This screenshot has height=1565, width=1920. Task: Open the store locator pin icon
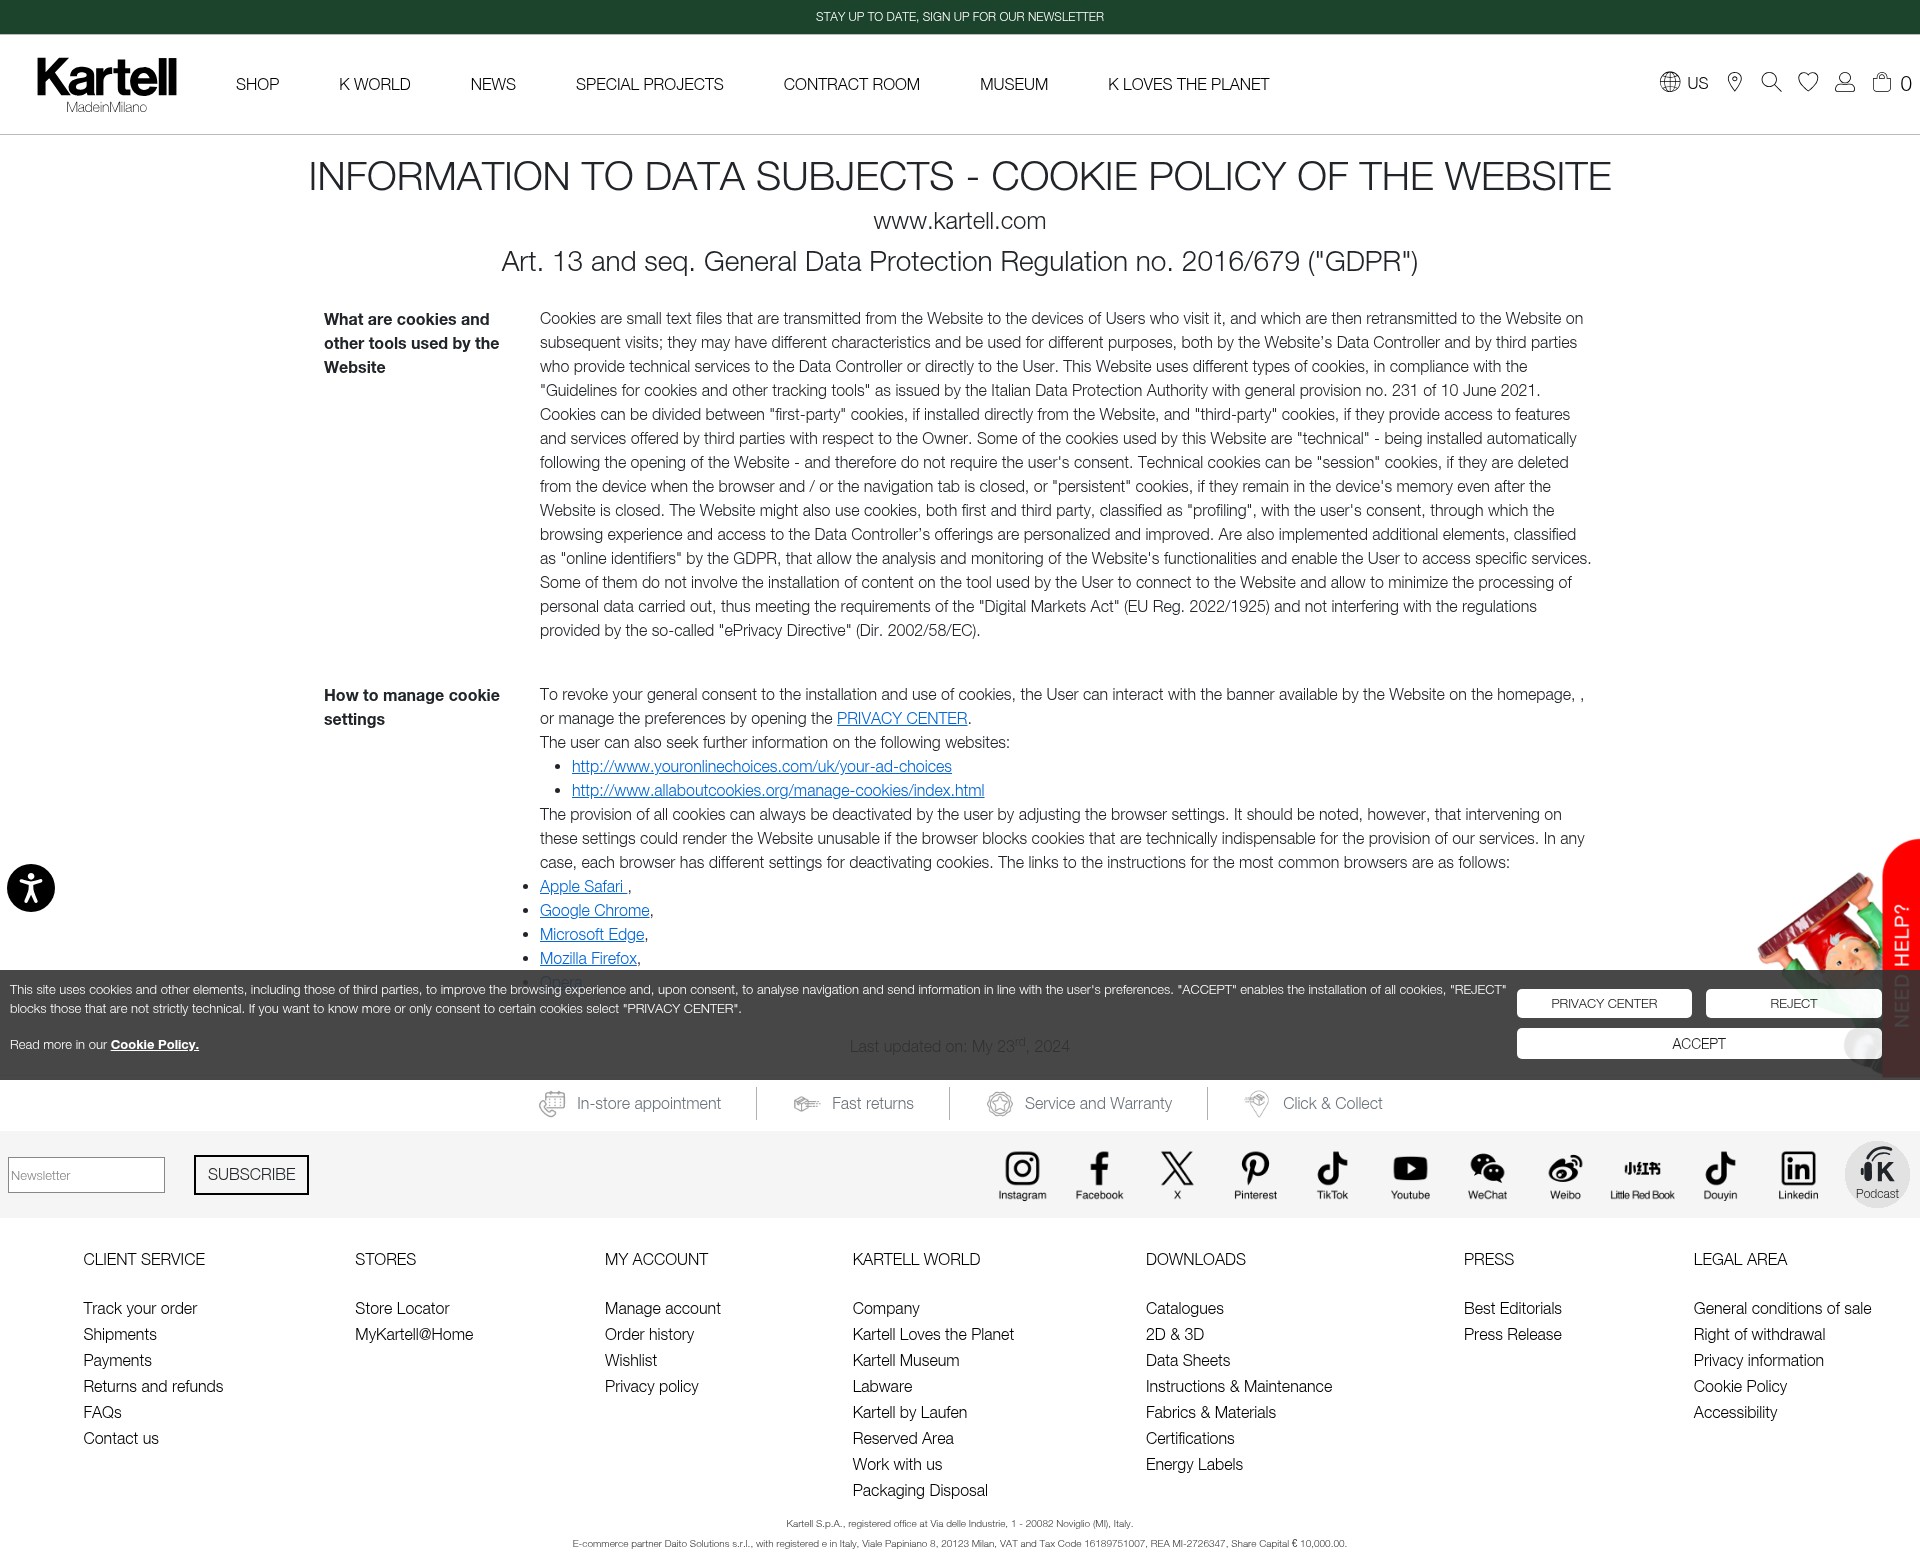point(1735,83)
